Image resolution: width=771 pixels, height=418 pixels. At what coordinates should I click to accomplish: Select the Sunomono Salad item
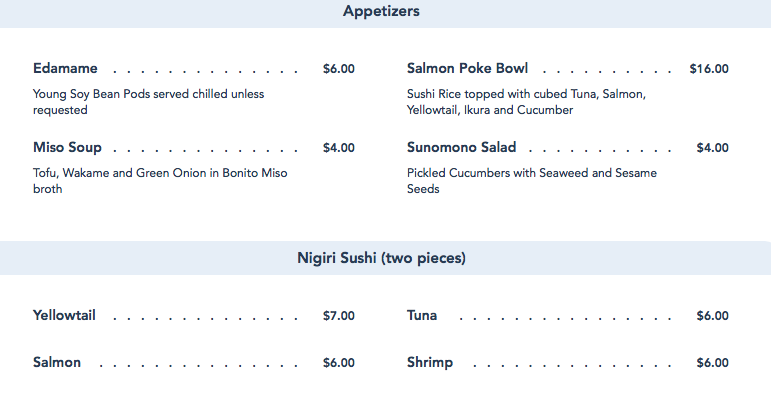461,148
